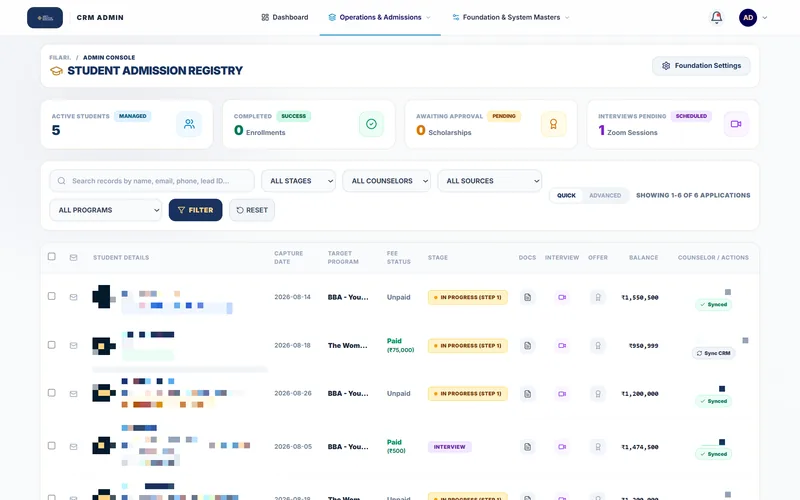This screenshot has width=800, height=500.
Task: Click the Stage column header
Action: (x=438, y=258)
